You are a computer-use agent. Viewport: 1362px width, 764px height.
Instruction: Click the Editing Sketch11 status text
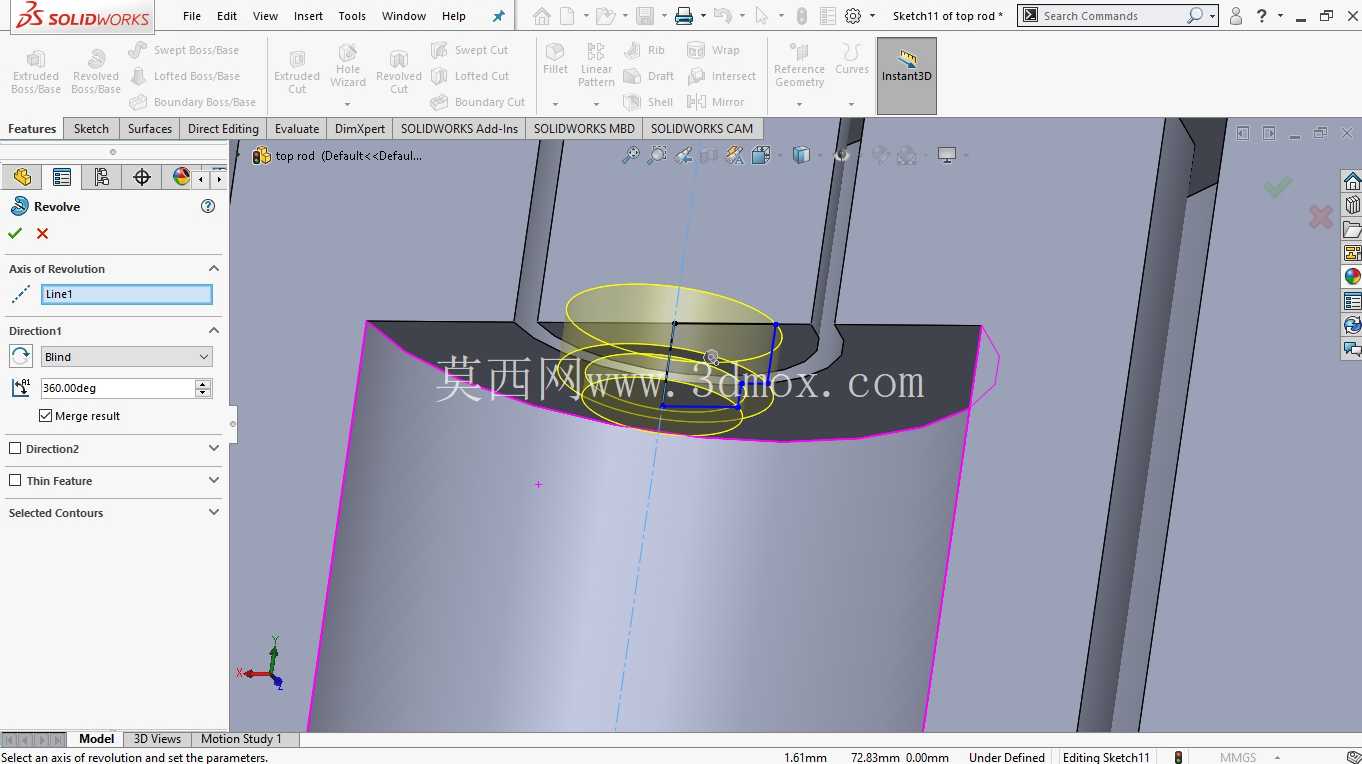tap(1106, 757)
